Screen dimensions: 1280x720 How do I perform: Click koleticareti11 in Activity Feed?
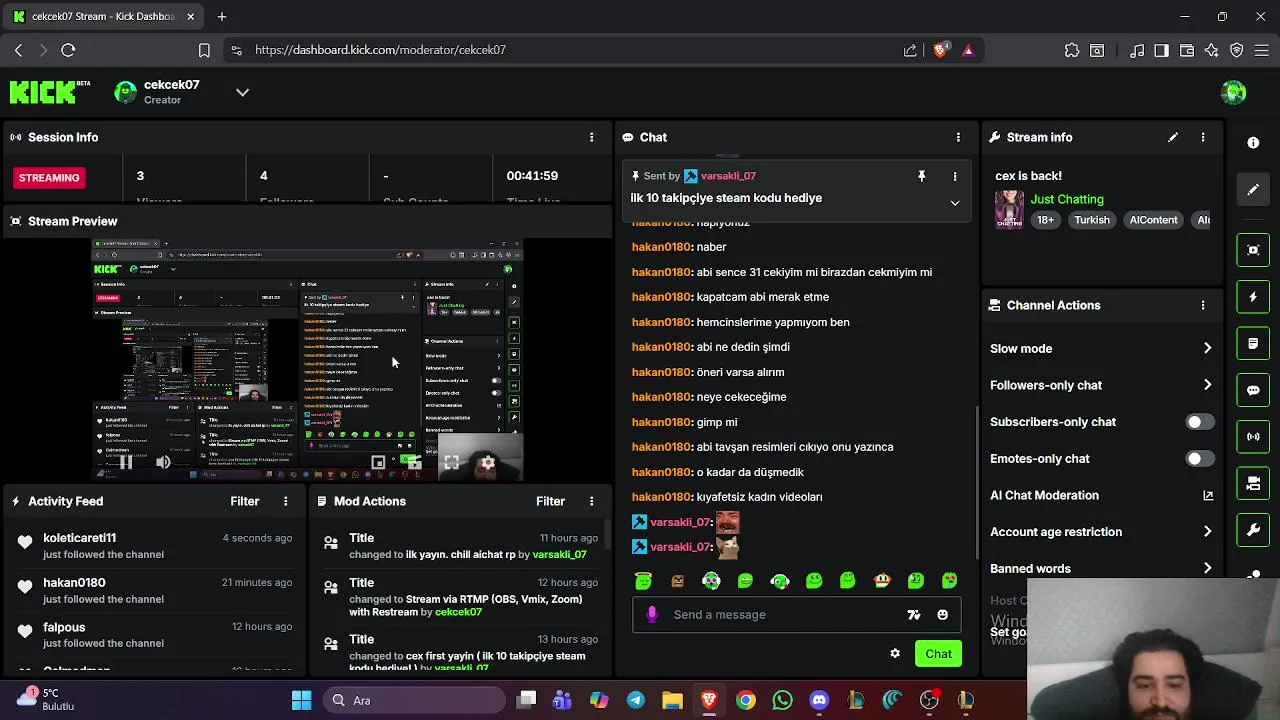point(79,538)
